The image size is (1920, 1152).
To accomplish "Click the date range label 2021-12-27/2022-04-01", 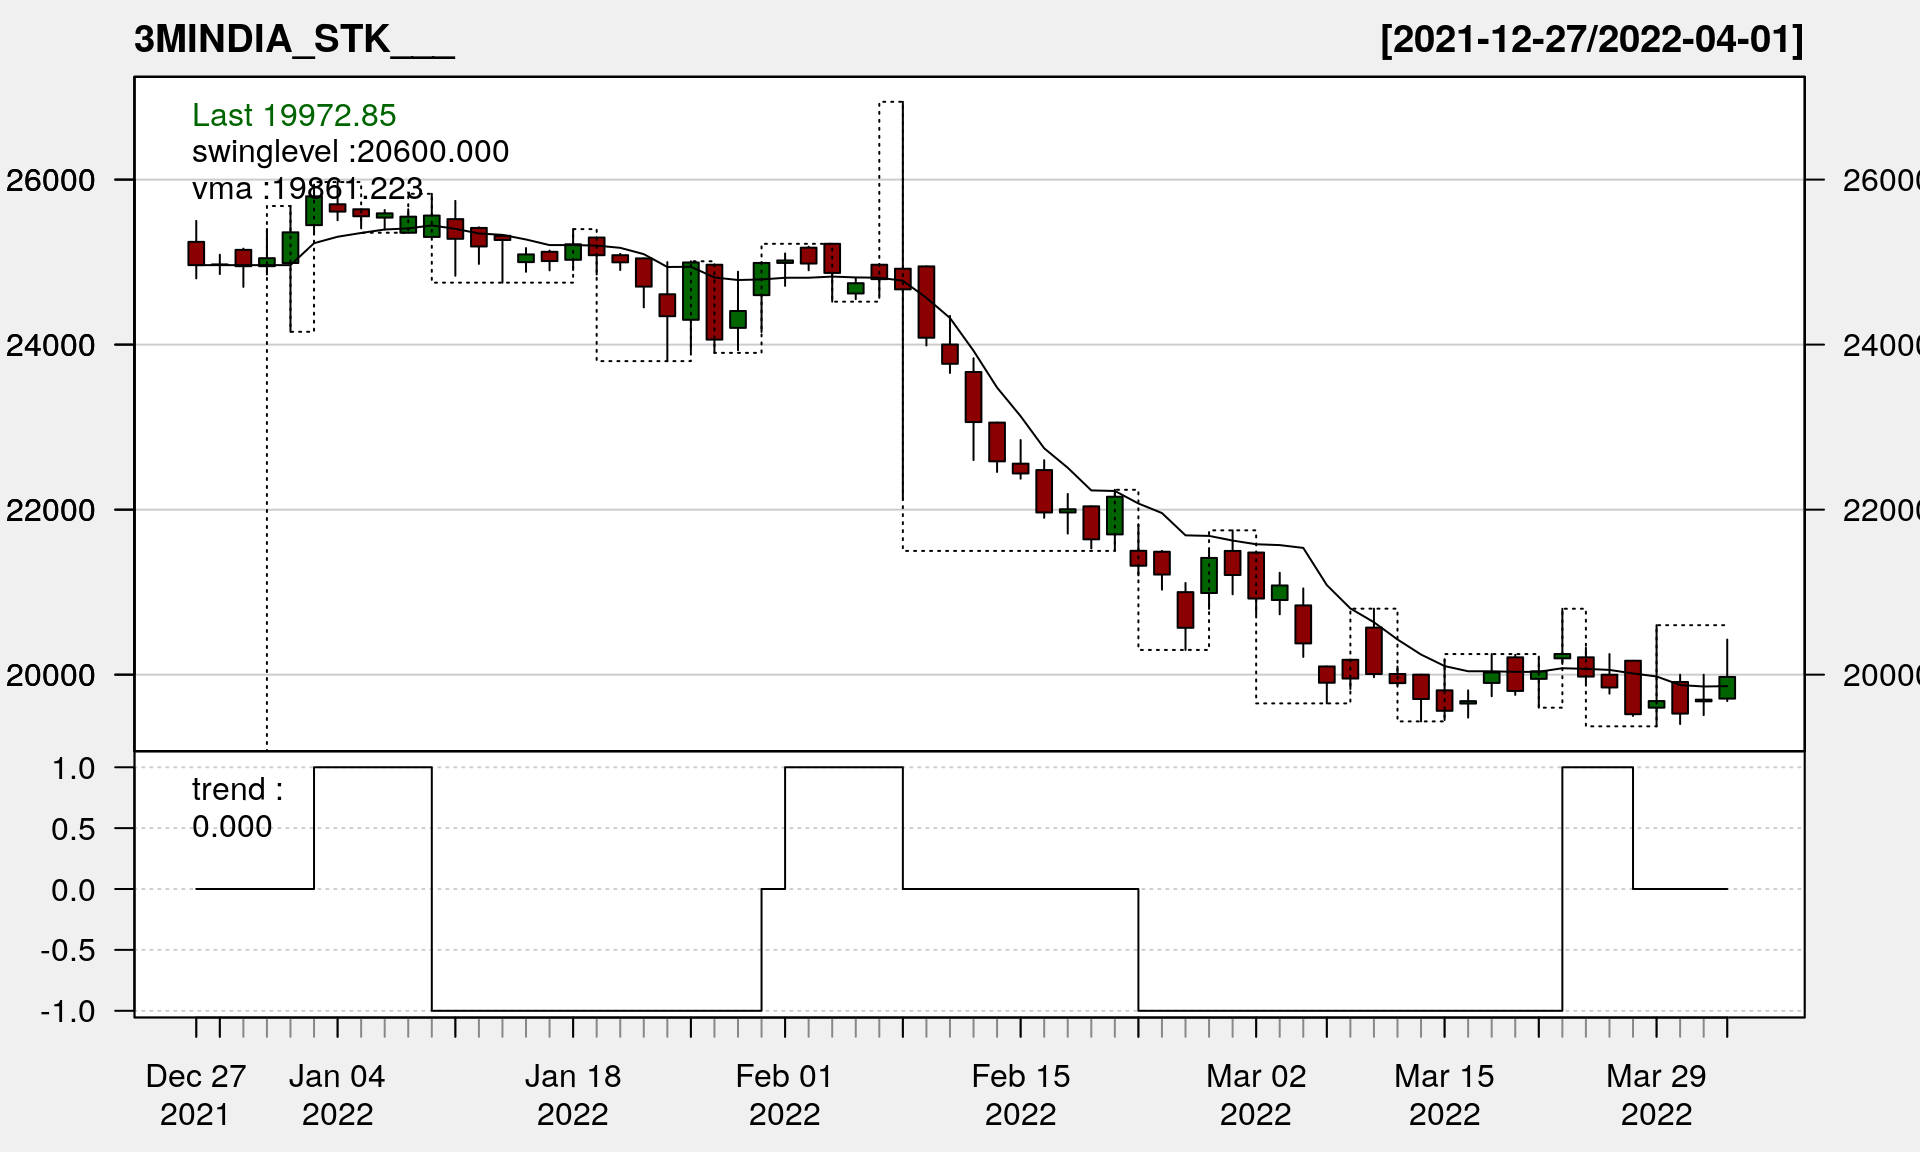I will pyautogui.click(x=1591, y=40).
